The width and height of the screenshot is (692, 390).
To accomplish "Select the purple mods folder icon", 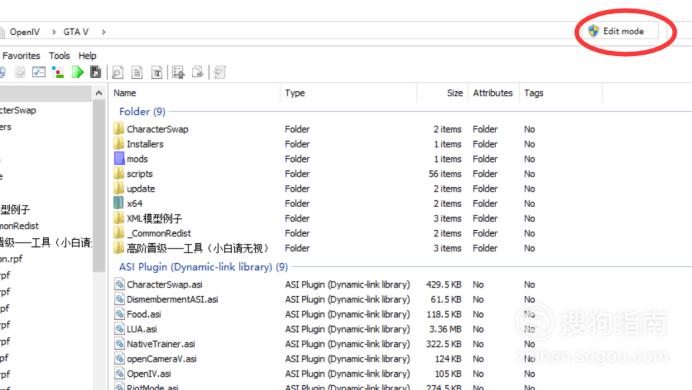I will tap(119, 158).
